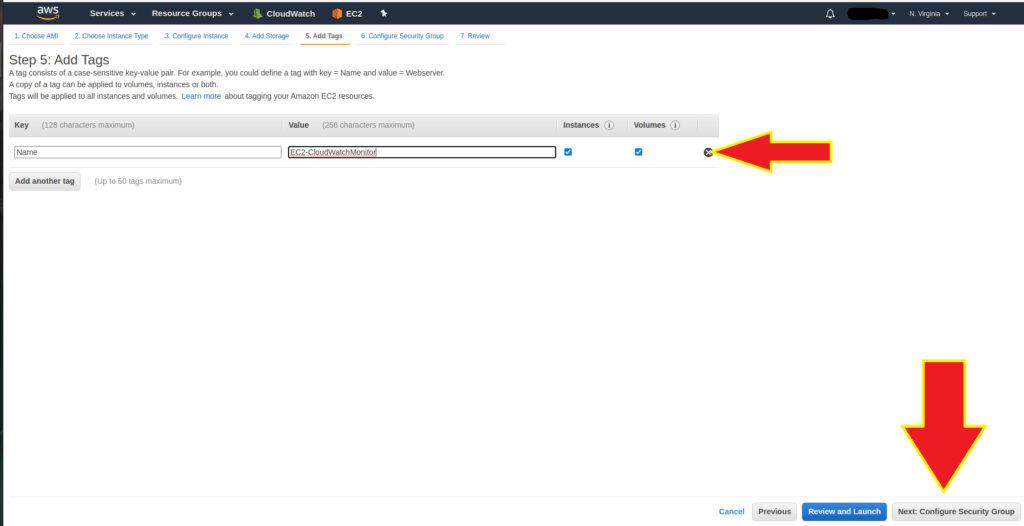This screenshot has width=1024, height=526.
Task: Remove the Name tag row
Action: pos(708,152)
